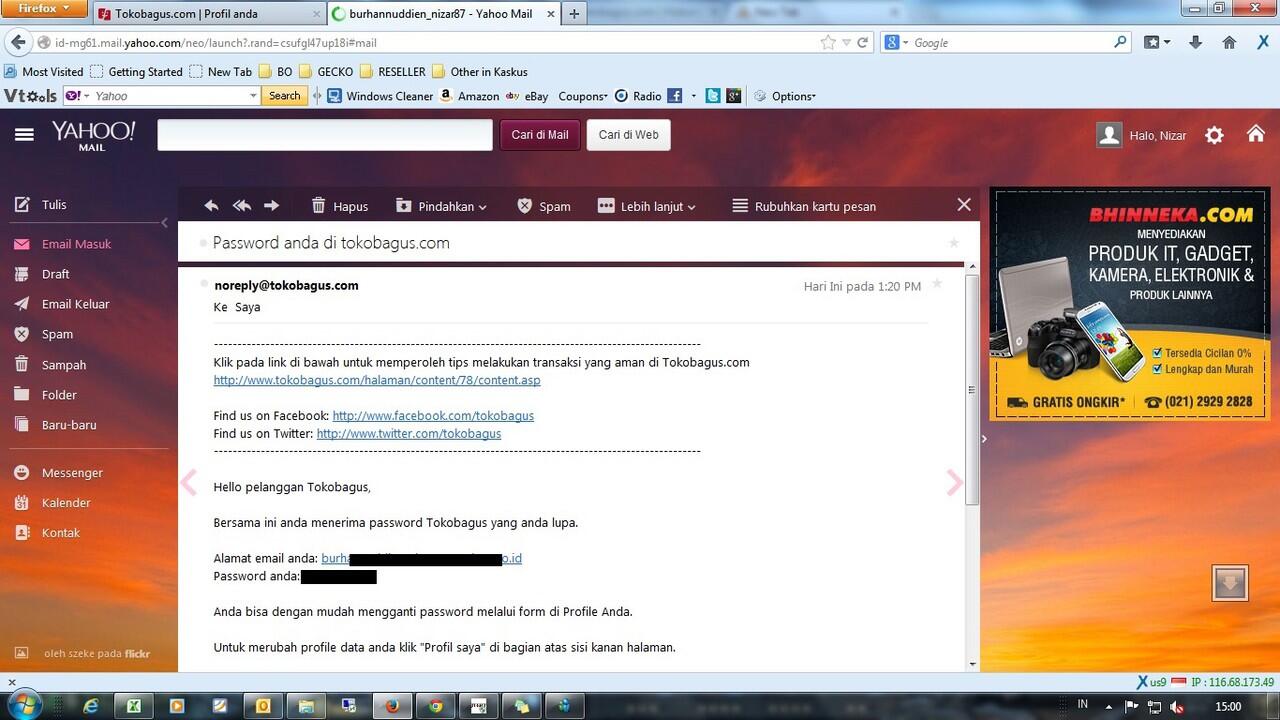Open the facebook.com/tokobagus link
The image size is (1280, 720).
pos(433,415)
